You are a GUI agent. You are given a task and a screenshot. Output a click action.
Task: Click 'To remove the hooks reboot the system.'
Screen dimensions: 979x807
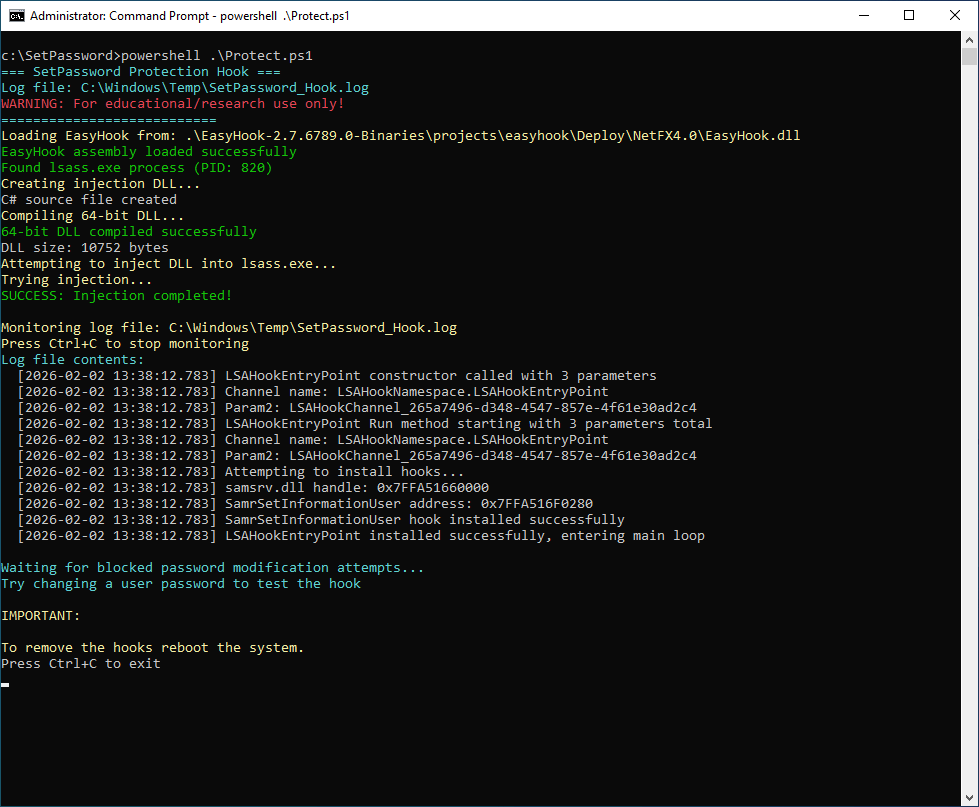coord(152,648)
